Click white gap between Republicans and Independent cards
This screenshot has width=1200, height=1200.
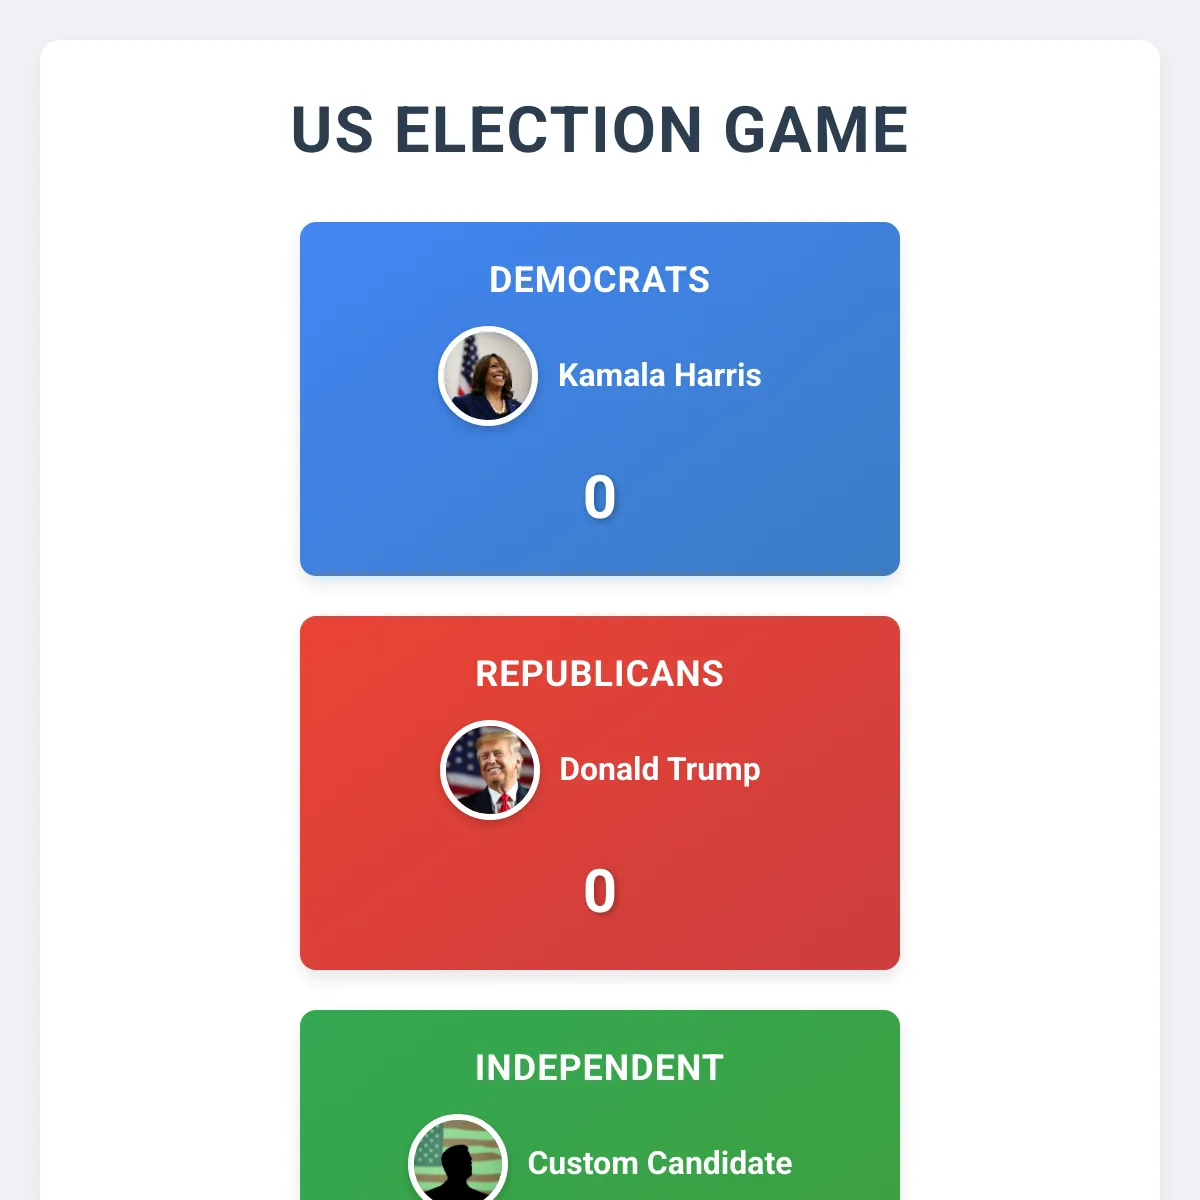click(x=600, y=991)
